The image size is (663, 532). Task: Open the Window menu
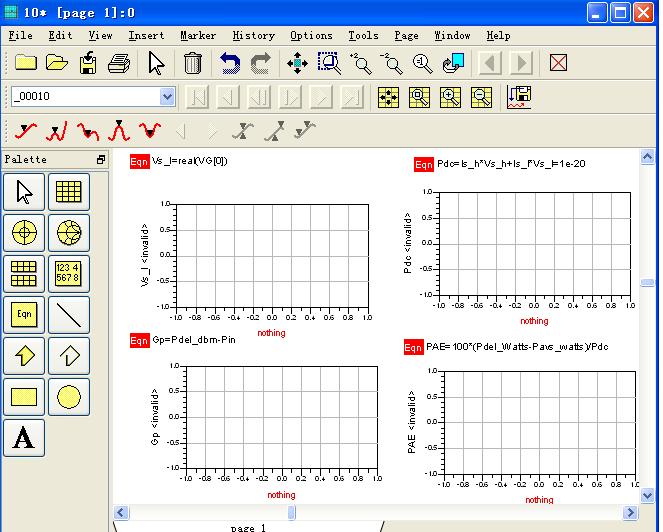(452, 36)
